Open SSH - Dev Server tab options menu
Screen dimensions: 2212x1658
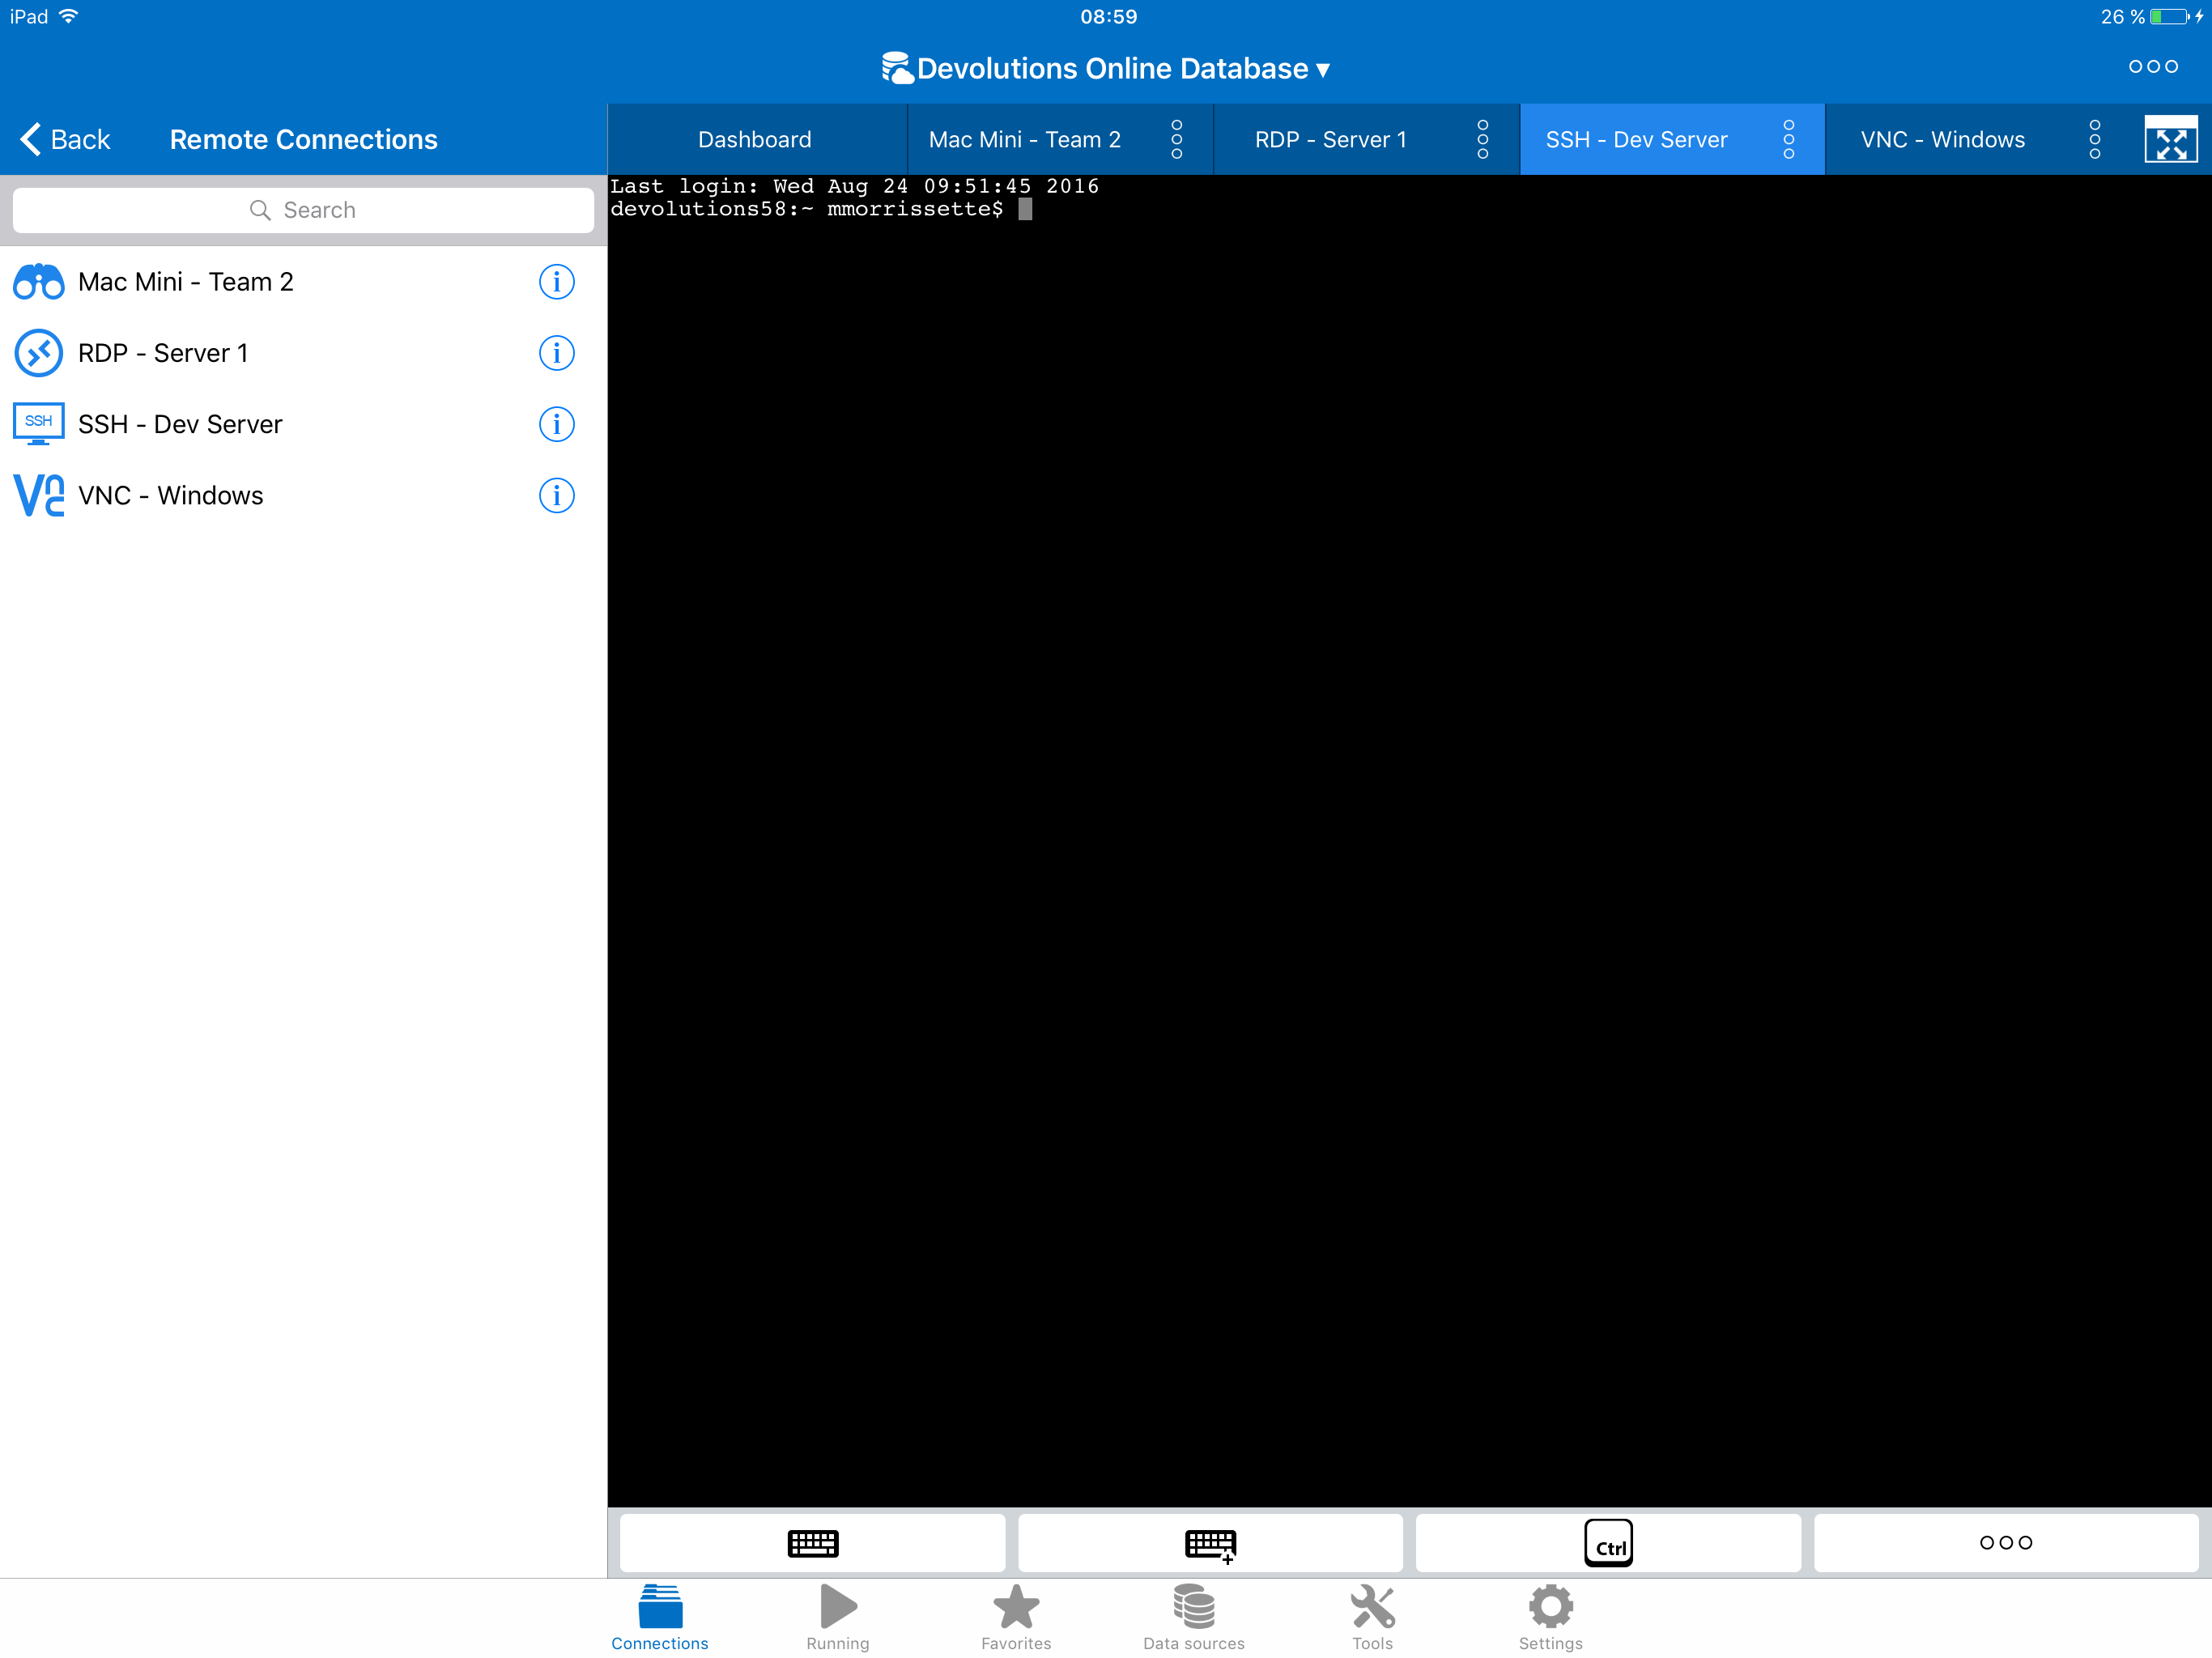tap(1788, 140)
